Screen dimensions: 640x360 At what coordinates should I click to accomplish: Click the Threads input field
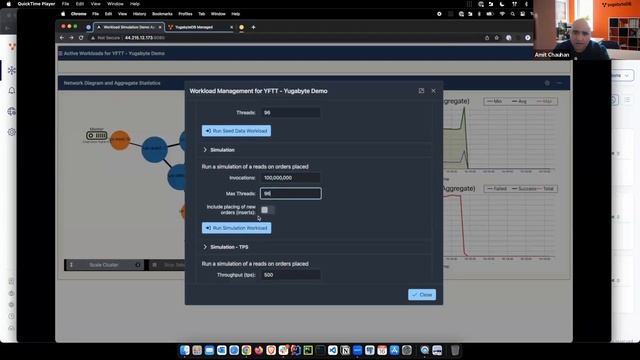290,112
